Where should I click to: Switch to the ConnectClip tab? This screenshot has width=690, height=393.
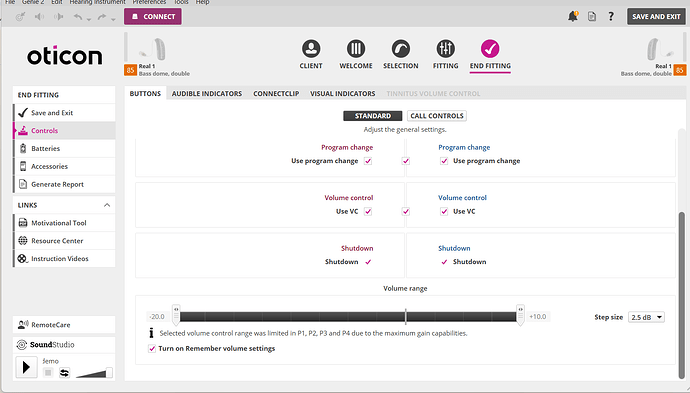(276, 93)
